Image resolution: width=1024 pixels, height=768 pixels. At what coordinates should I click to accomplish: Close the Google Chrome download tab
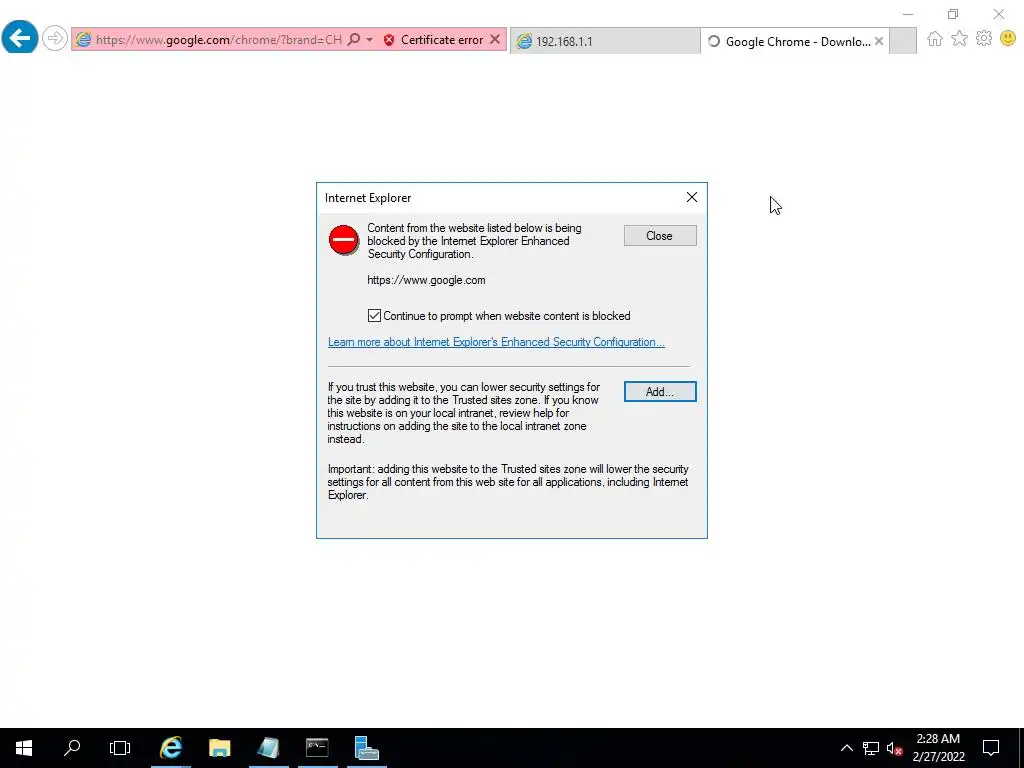879,41
